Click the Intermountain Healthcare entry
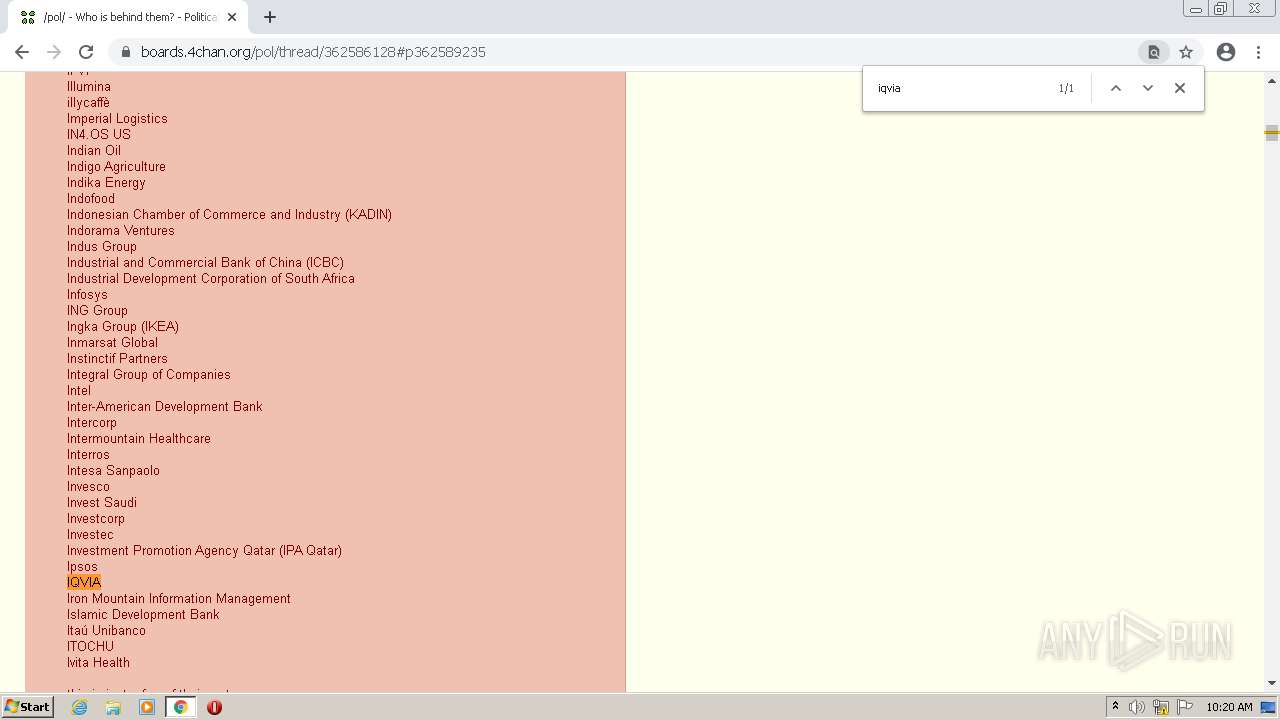Viewport: 1280px width, 720px height. click(x=139, y=438)
